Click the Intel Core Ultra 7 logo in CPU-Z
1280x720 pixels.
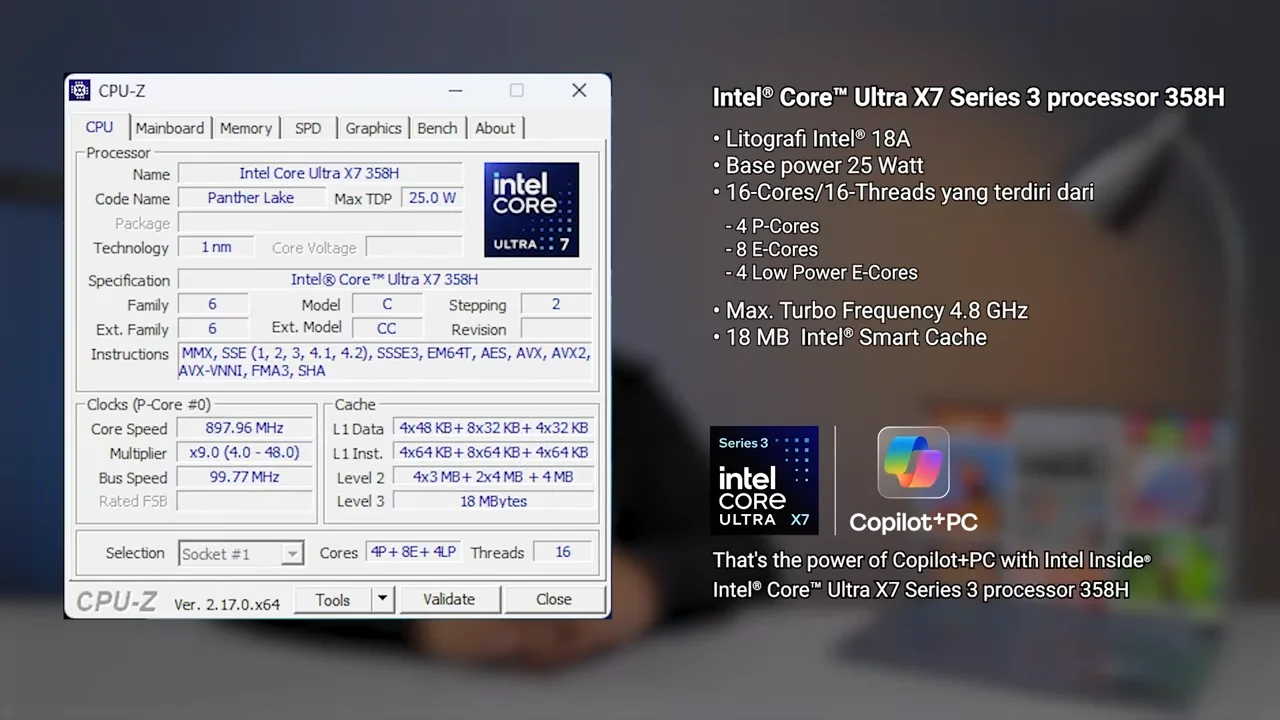click(531, 210)
